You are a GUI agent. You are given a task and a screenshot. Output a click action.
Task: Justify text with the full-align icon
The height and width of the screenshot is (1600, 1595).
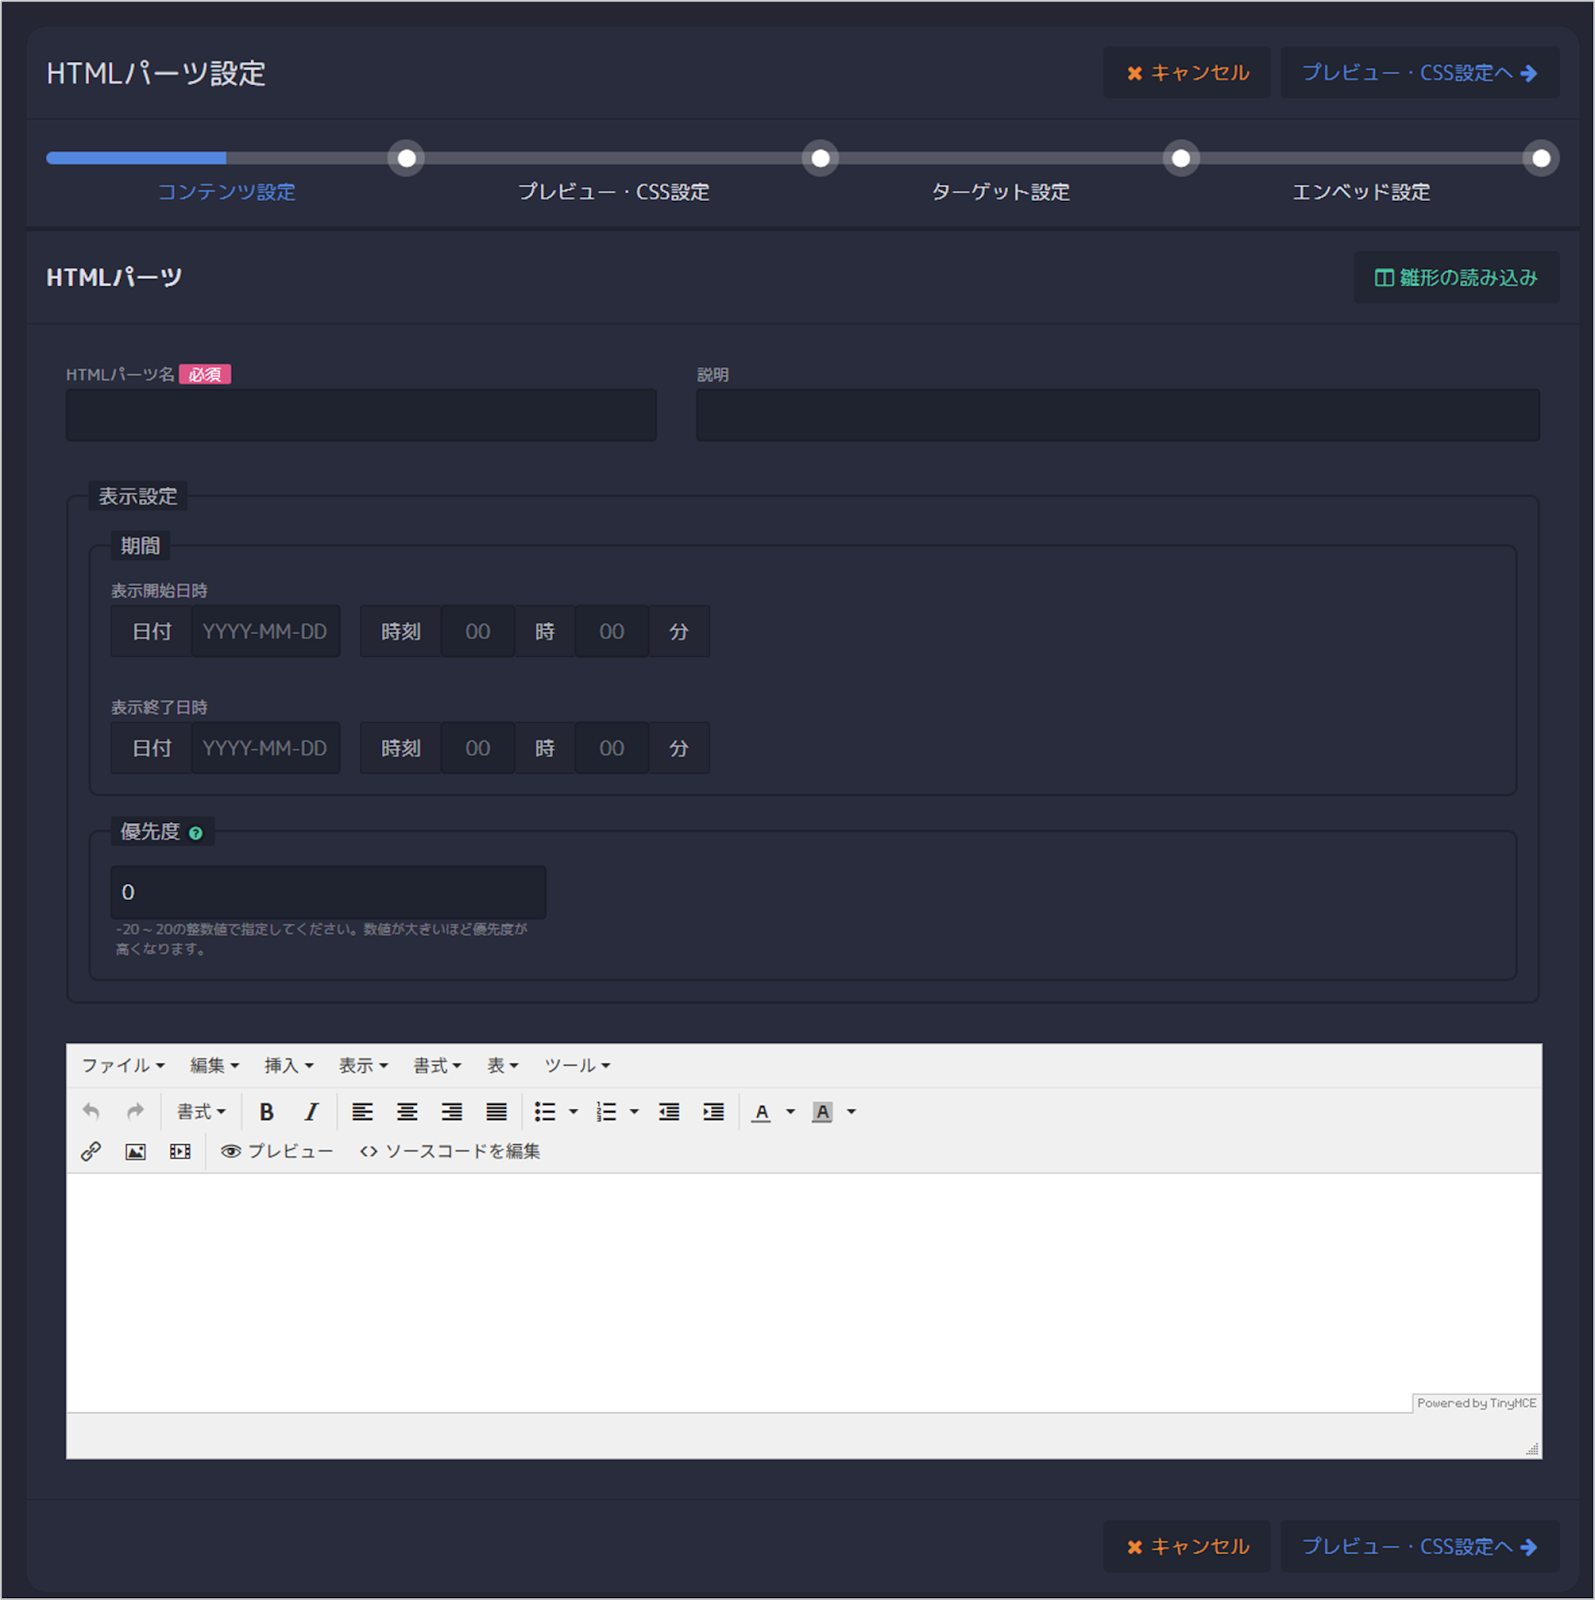pyautogui.click(x=496, y=1112)
